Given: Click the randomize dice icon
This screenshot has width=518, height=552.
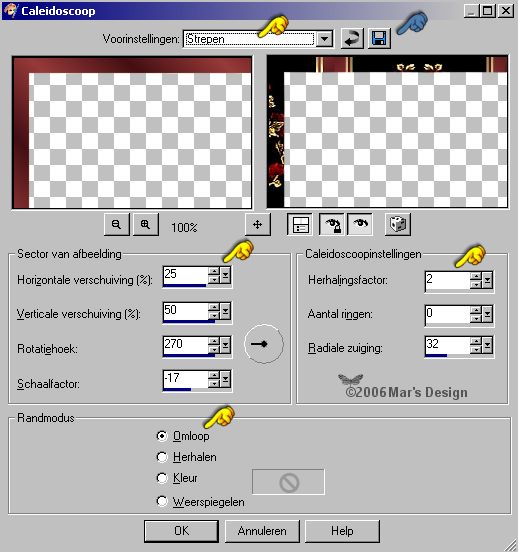Looking at the screenshot, I should [x=398, y=224].
